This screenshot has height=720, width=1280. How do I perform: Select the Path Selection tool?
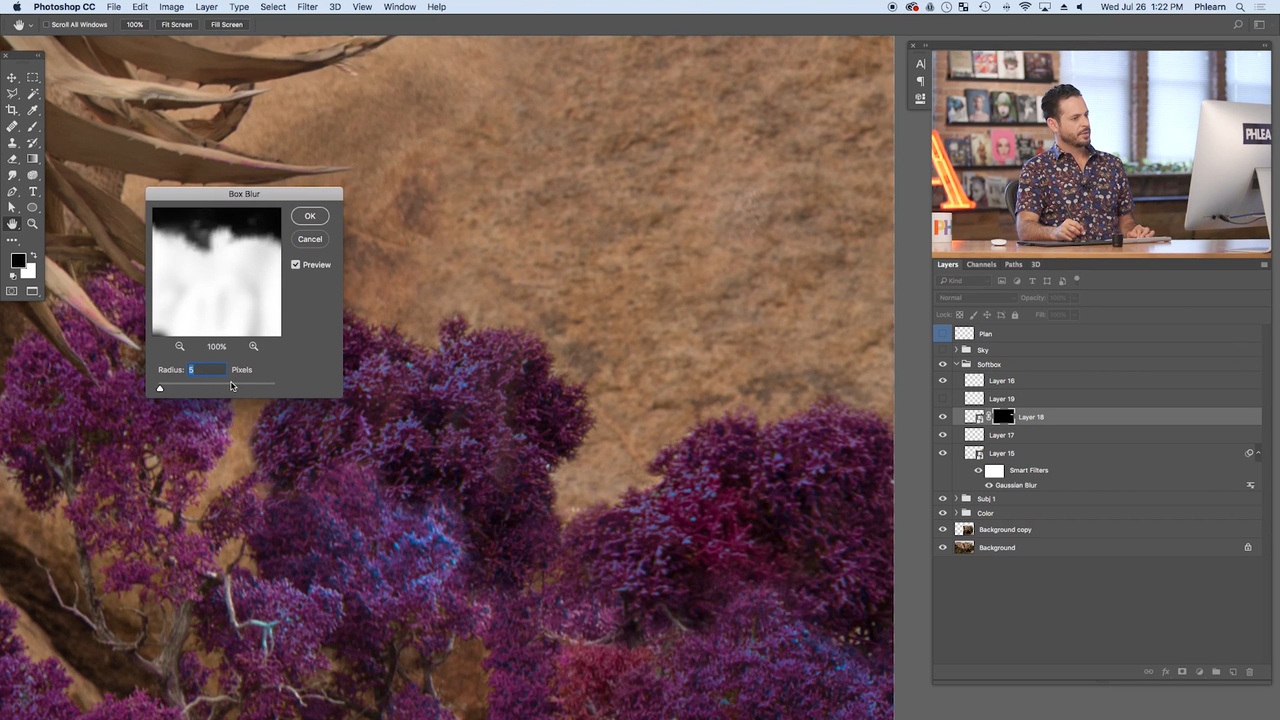coord(12,208)
